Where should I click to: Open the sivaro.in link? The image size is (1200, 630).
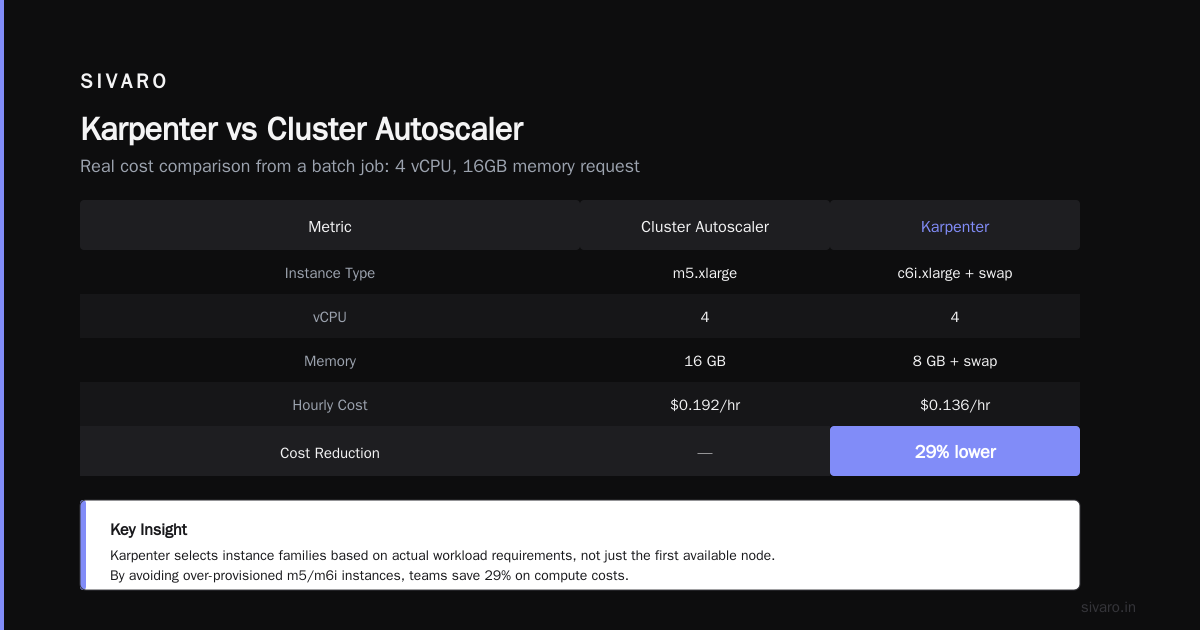tap(1108, 607)
